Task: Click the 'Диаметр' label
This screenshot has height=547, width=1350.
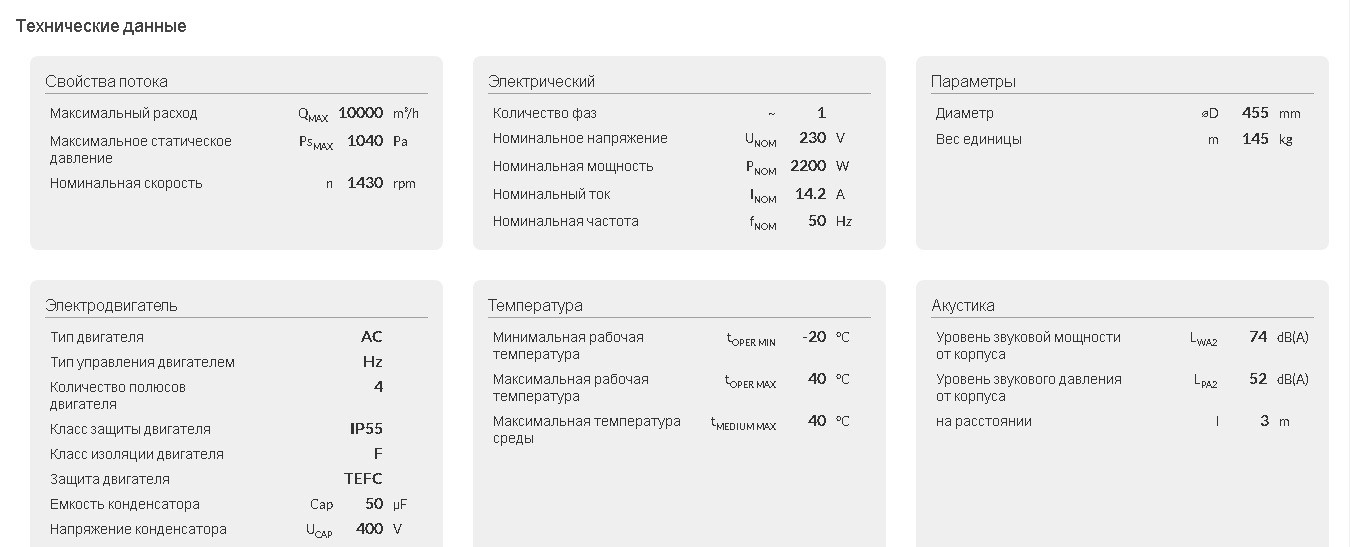Action: pyautogui.click(x=965, y=114)
